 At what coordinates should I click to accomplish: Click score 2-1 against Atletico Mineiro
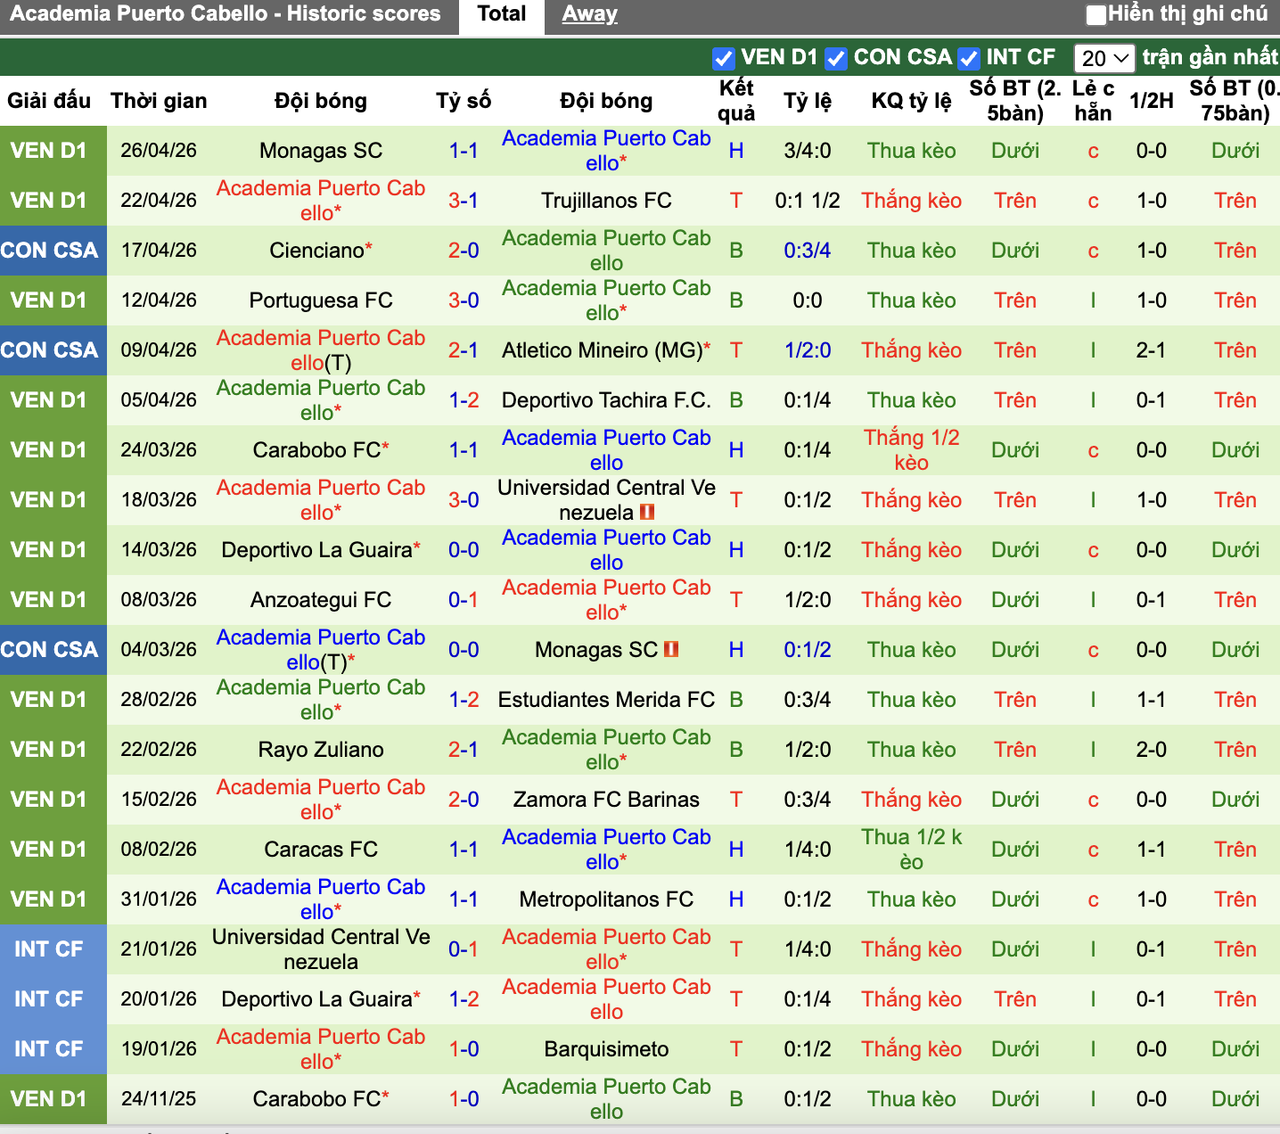(463, 351)
